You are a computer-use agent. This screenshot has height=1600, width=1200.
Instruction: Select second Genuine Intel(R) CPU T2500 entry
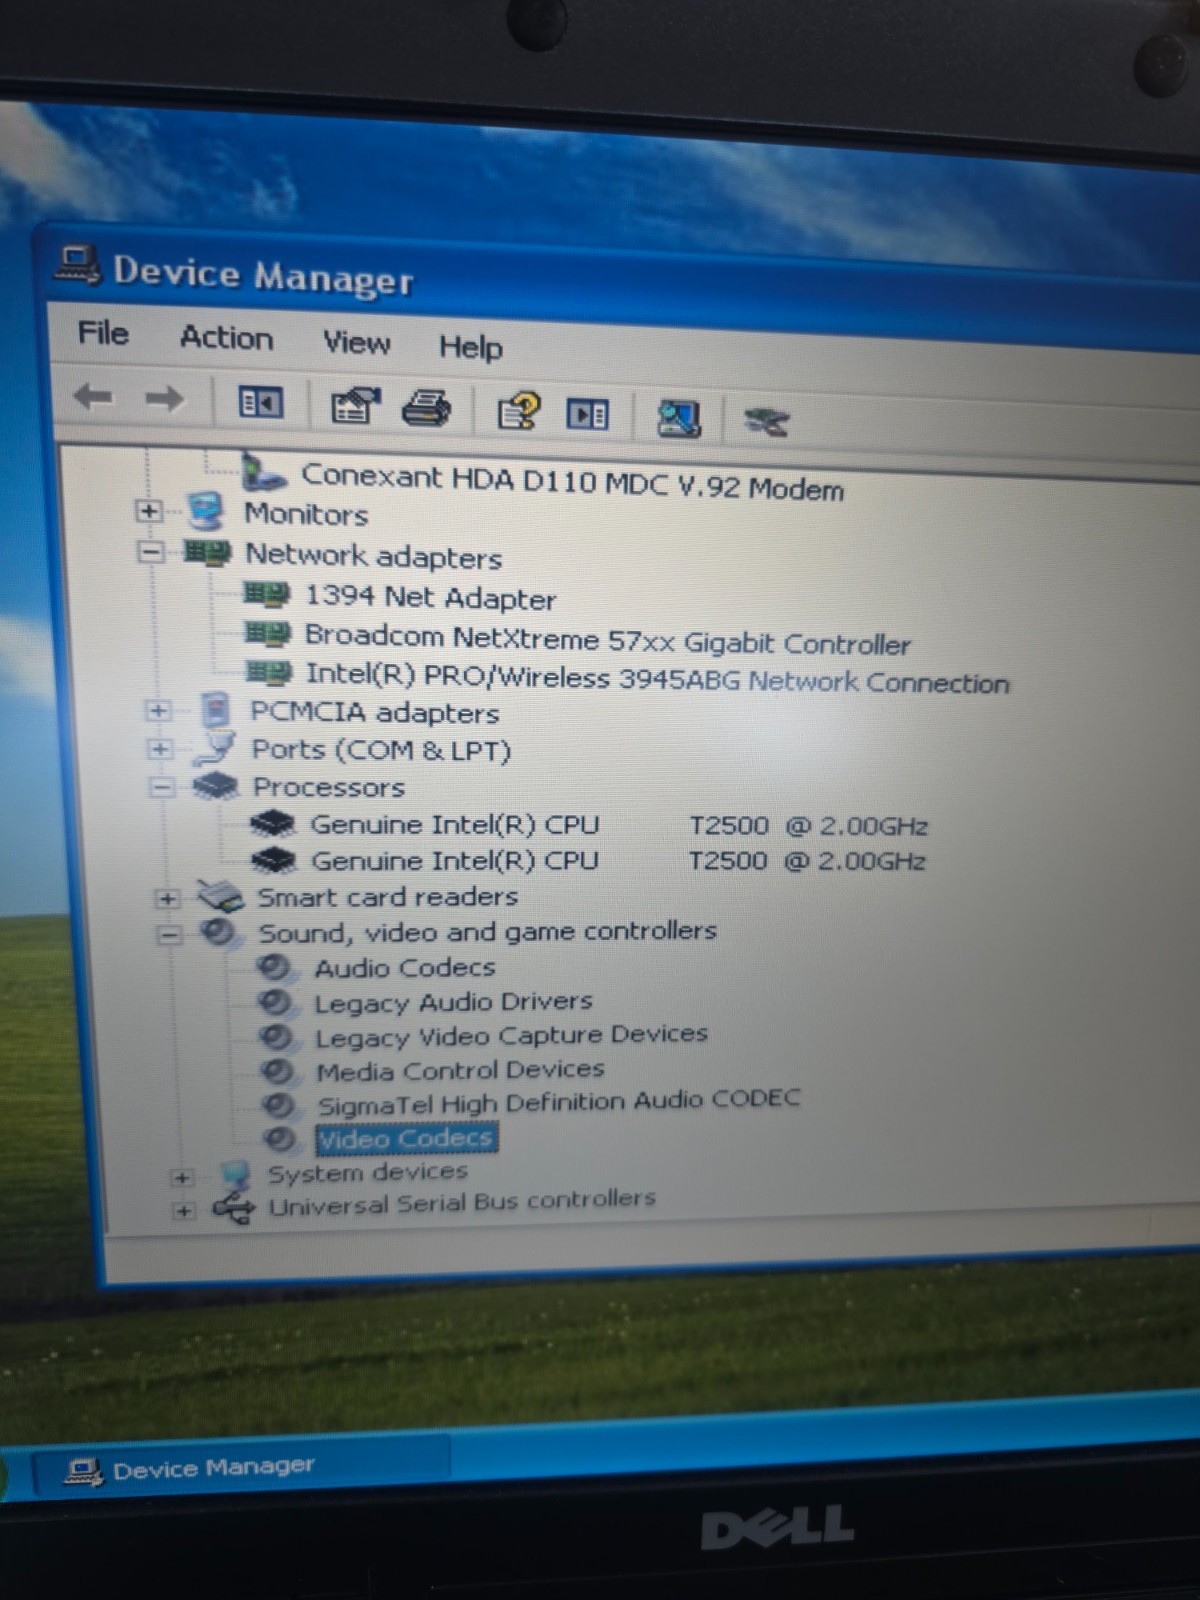click(618, 860)
